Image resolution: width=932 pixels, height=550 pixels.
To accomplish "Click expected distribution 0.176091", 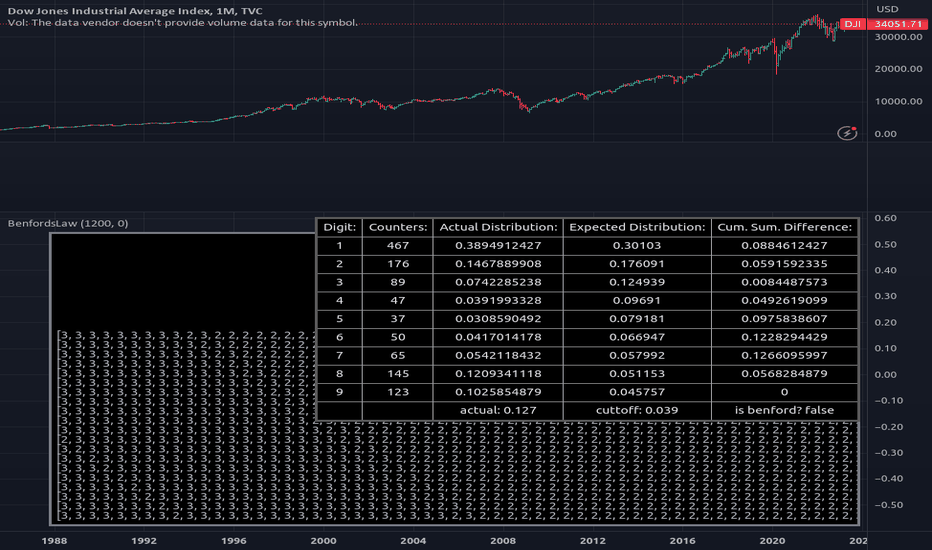I will [637, 264].
